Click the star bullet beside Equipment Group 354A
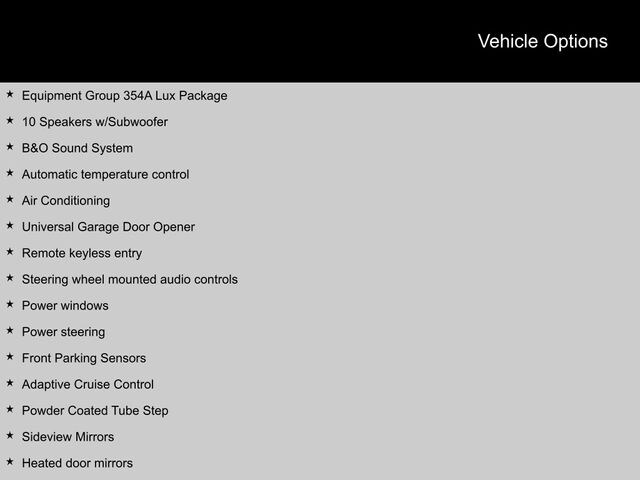 [9, 95]
